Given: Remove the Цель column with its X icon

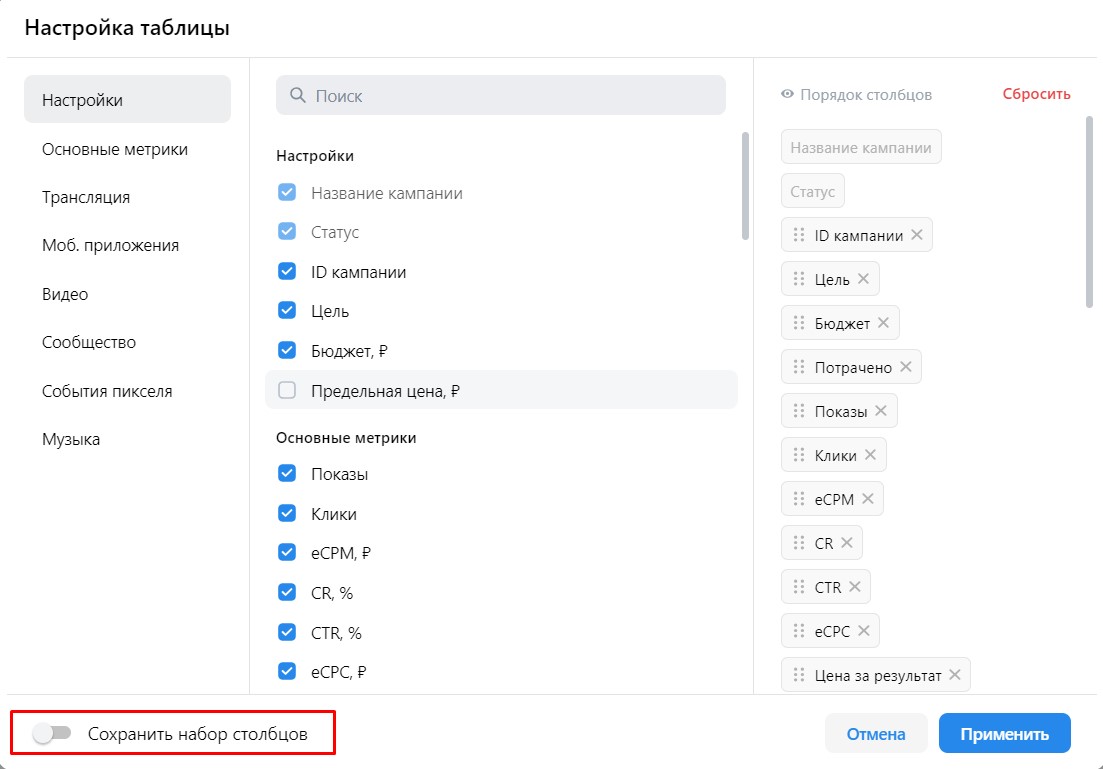Looking at the screenshot, I should (x=863, y=279).
